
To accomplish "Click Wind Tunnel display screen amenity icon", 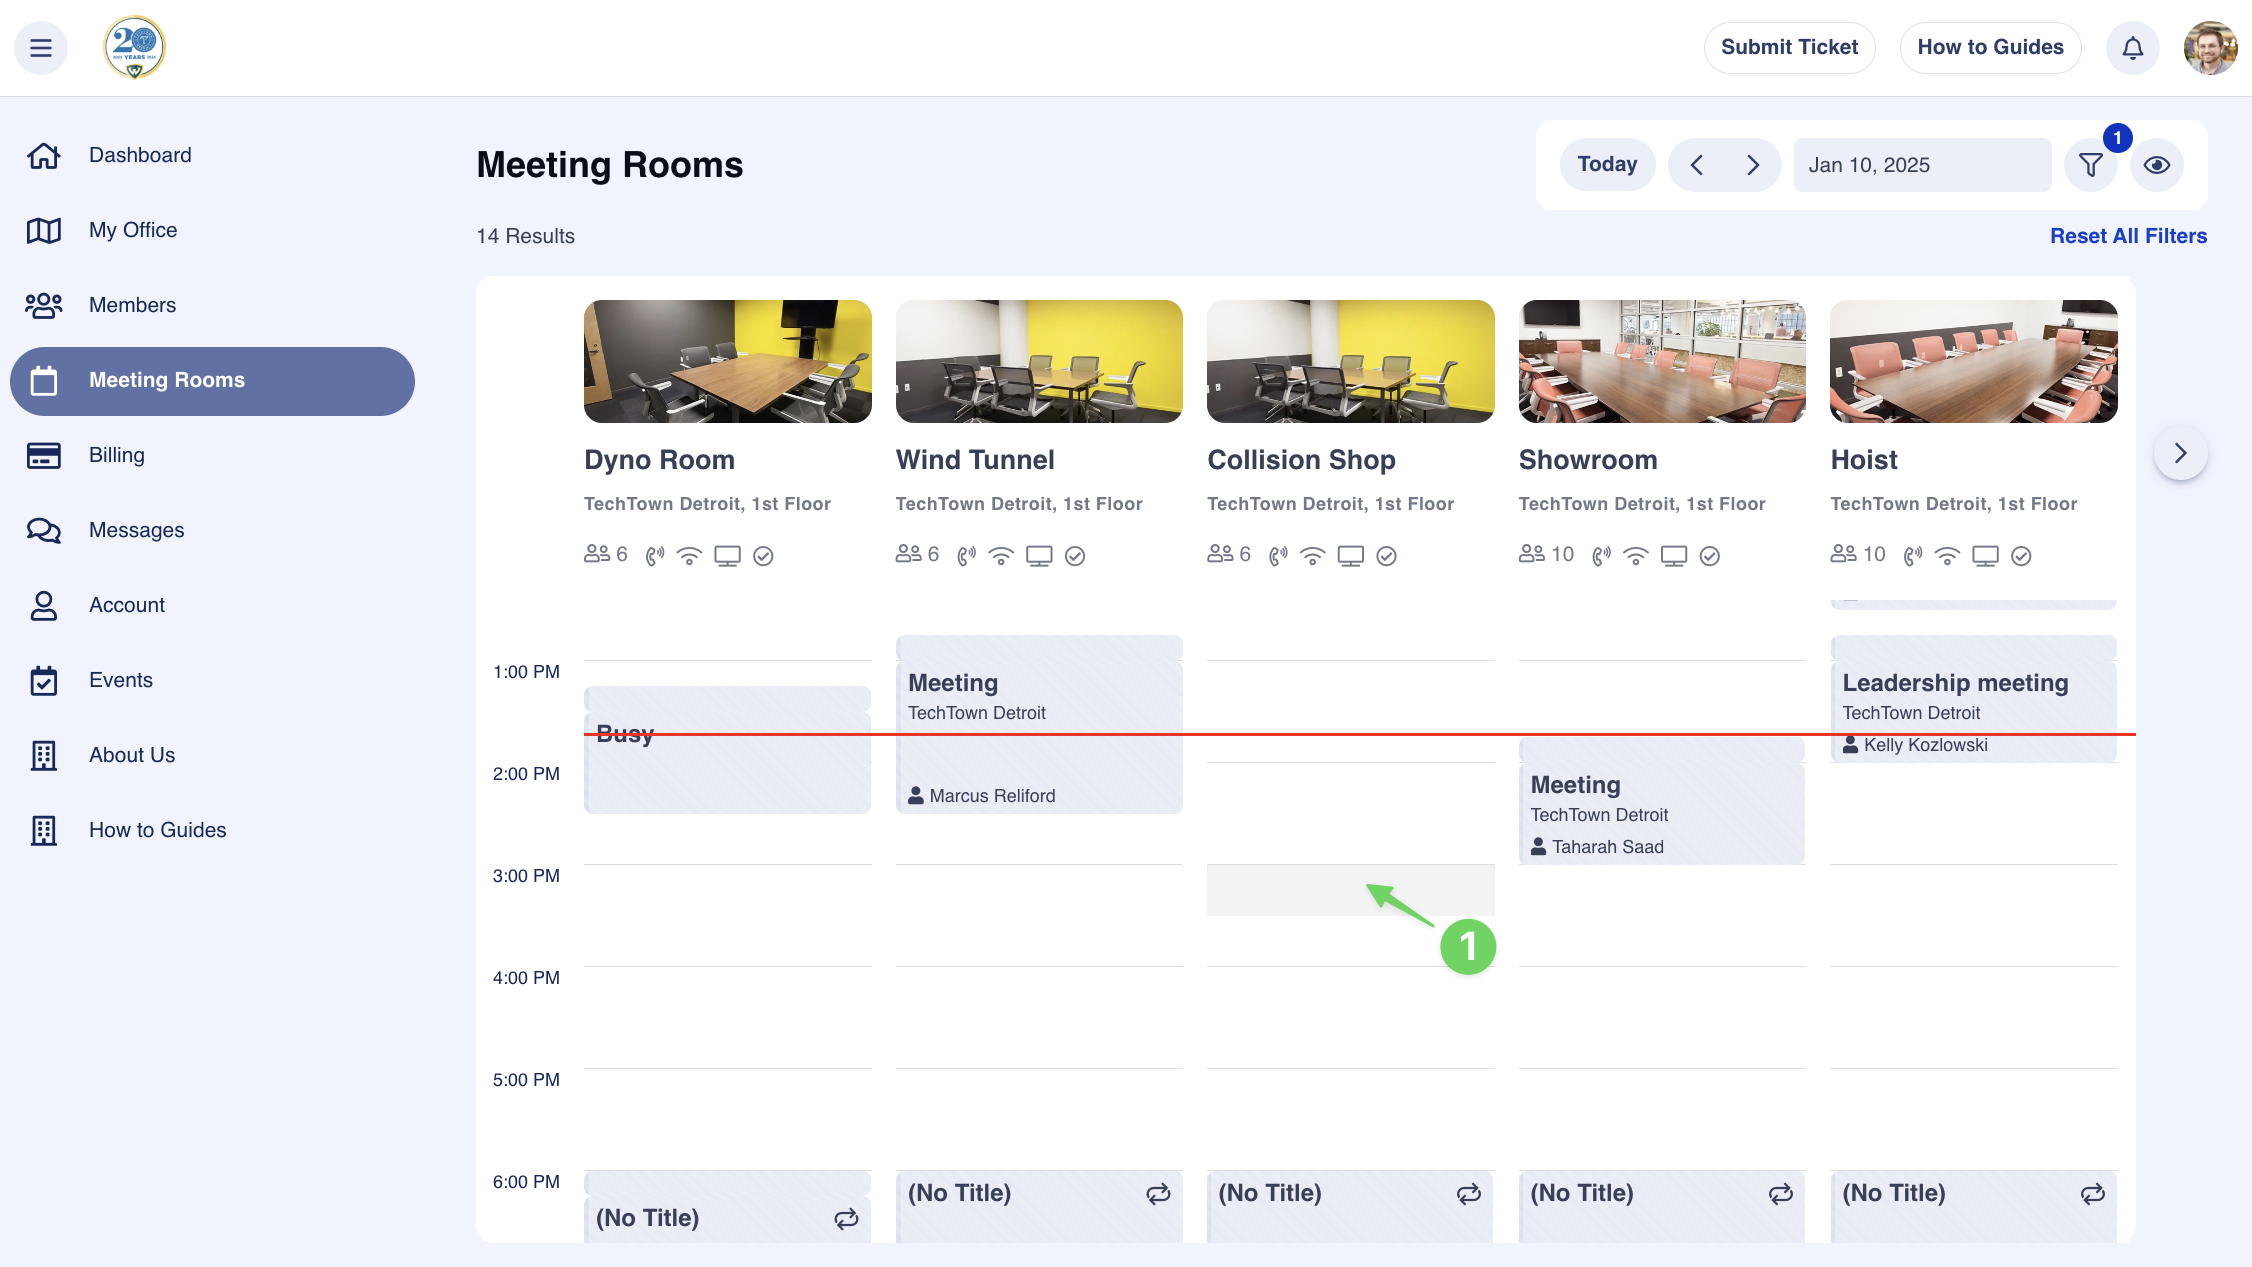I will pos(1039,556).
